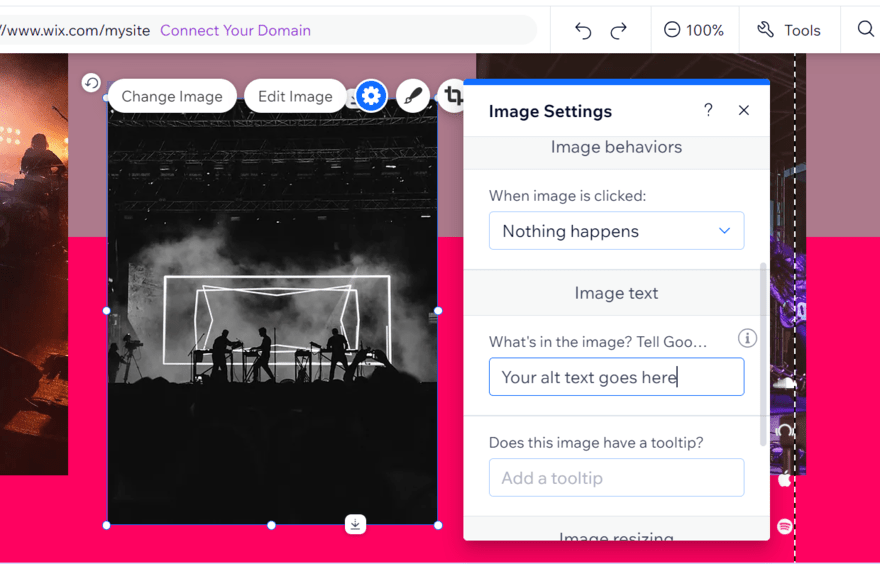Click the bottom center resize handle
The image size is (880, 564).
click(x=271, y=525)
